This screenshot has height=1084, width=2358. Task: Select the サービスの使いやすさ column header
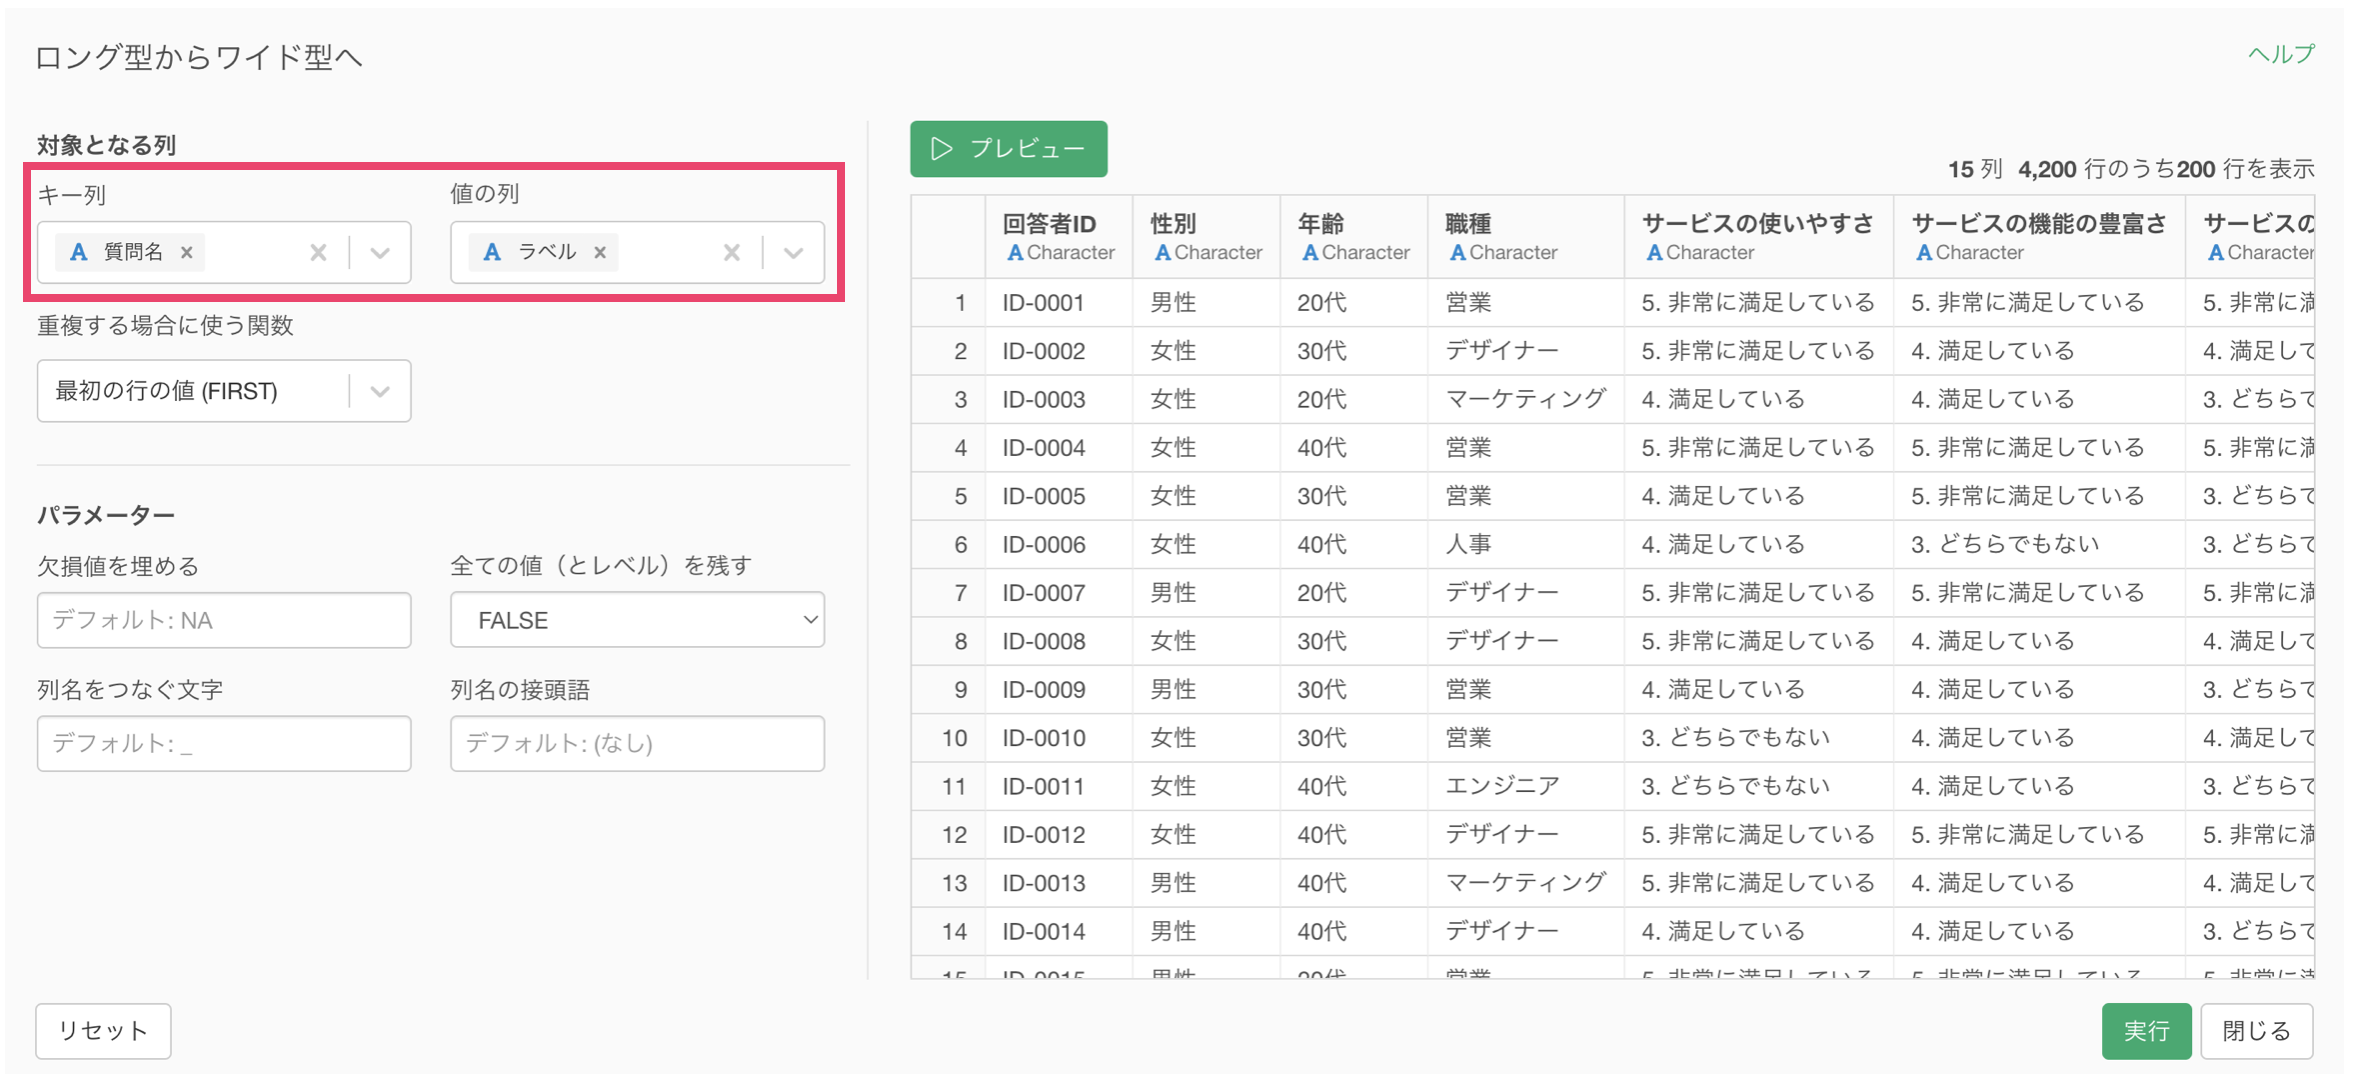point(1757,236)
